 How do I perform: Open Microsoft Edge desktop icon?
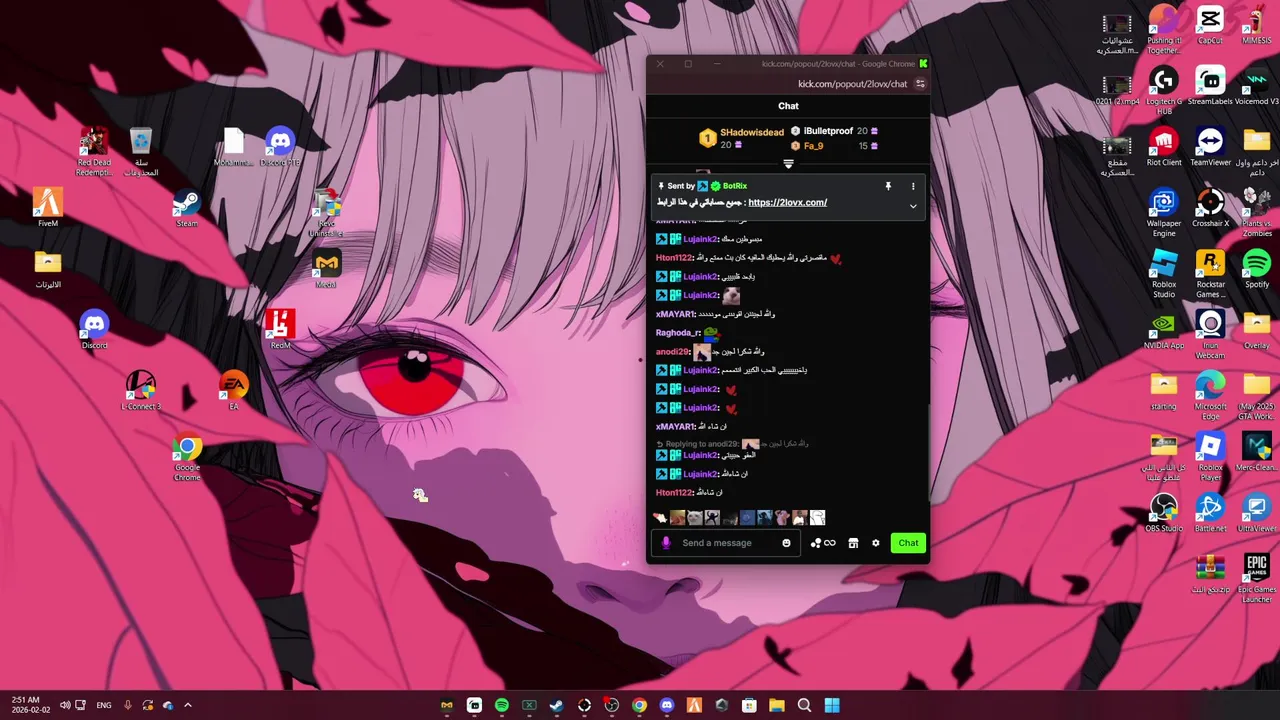tap(1210, 397)
